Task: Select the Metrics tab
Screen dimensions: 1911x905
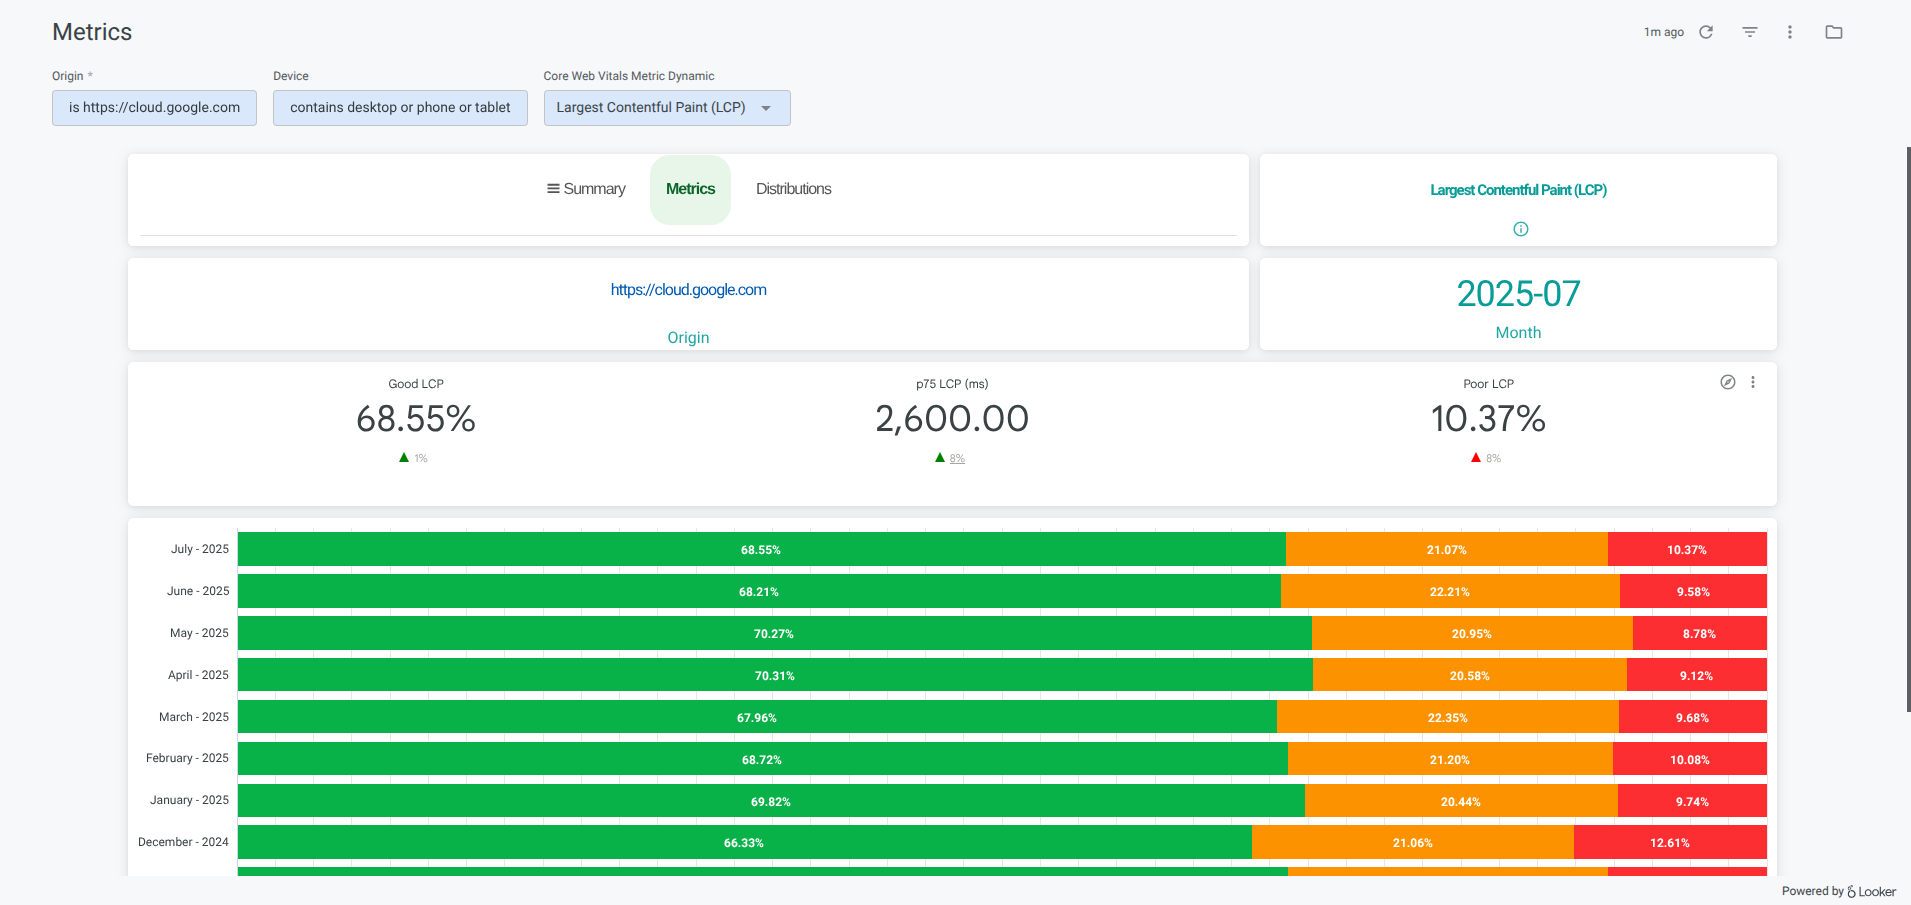Action: tap(690, 189)
